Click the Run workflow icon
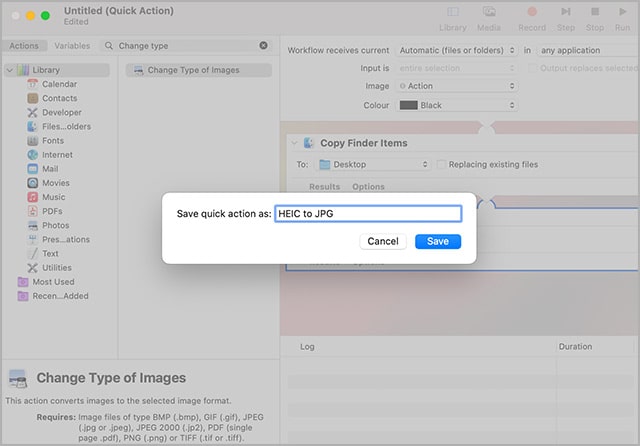The height and width of the screenshot is (446, 640). point(622,13)
